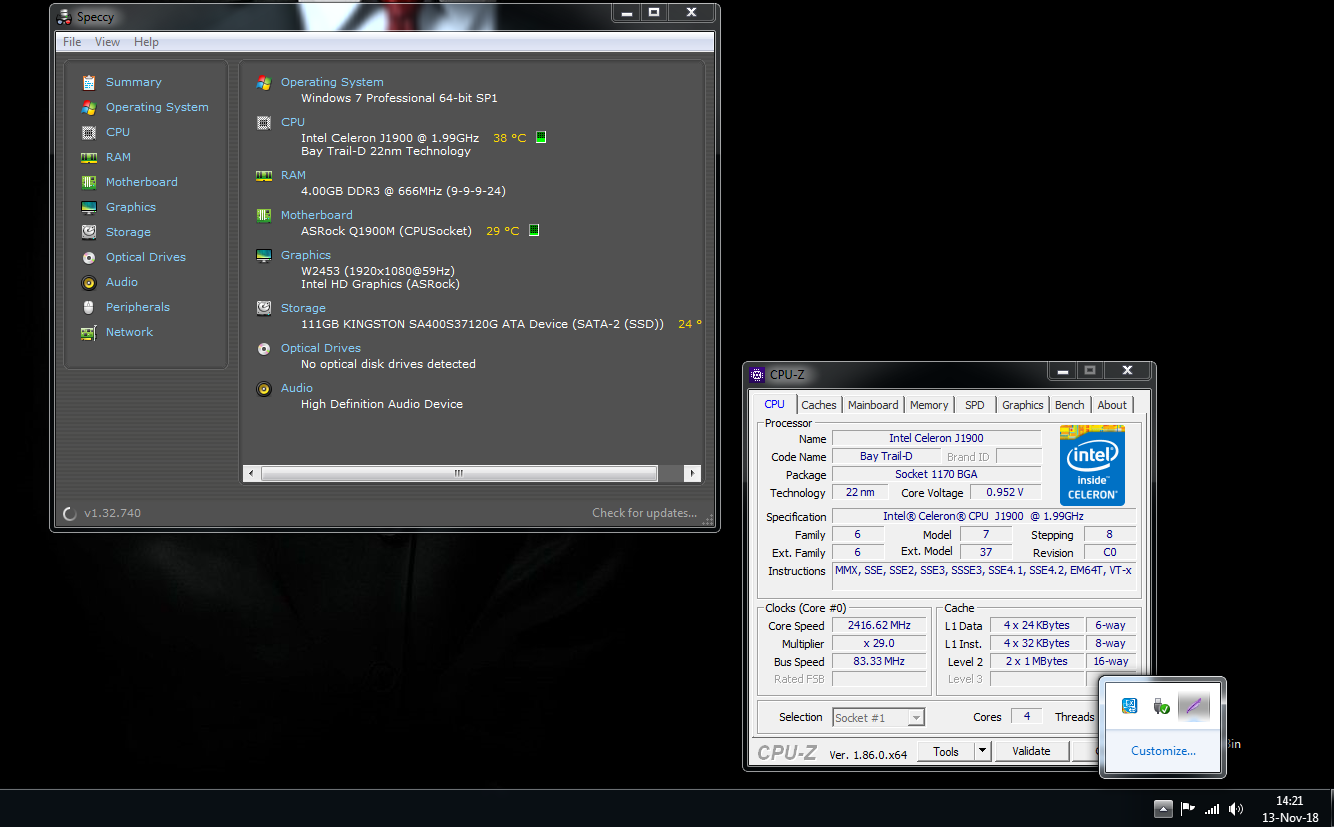Click the Network icon in Speccy sidebar
This screenshot has width=1334, height=827.
click(x=89, y=332)
